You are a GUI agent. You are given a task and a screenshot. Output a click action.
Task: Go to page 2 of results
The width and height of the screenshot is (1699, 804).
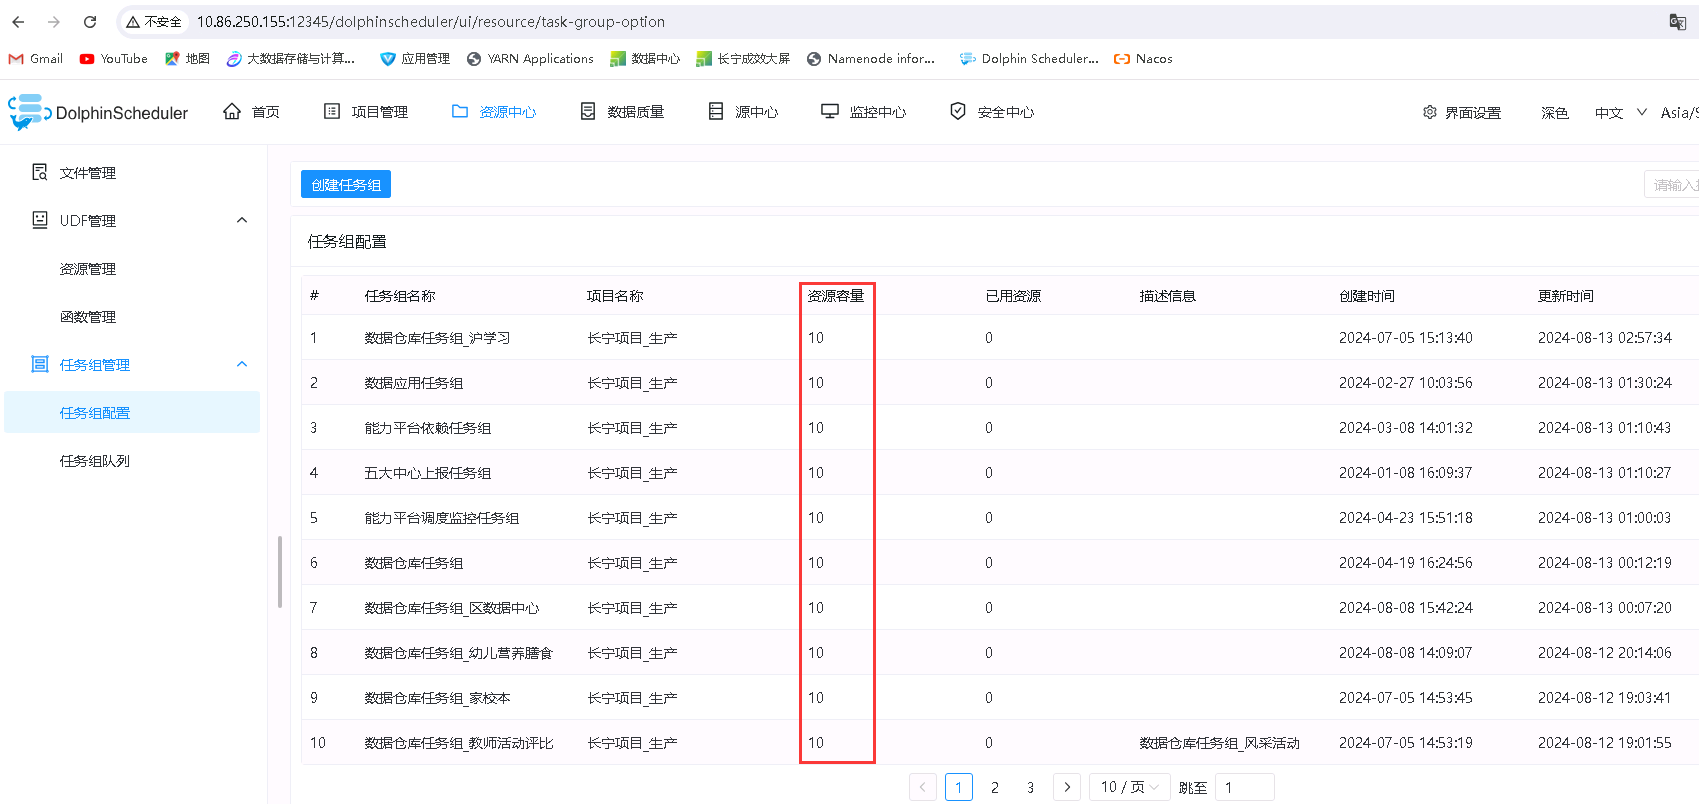pos(995,787)
